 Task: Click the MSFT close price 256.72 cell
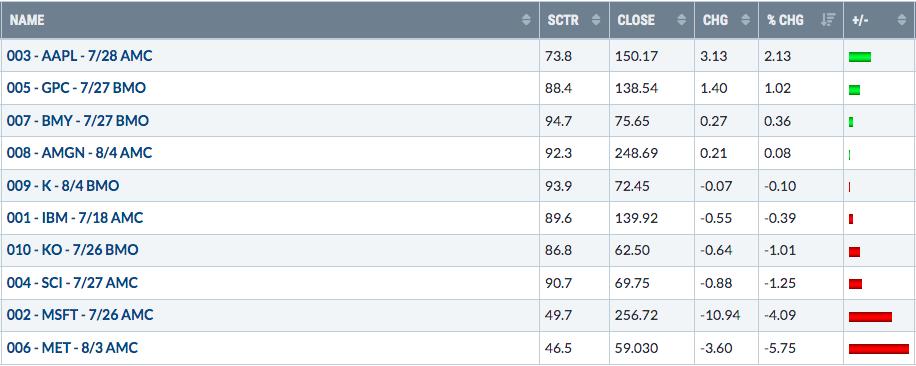coord(651,315)
